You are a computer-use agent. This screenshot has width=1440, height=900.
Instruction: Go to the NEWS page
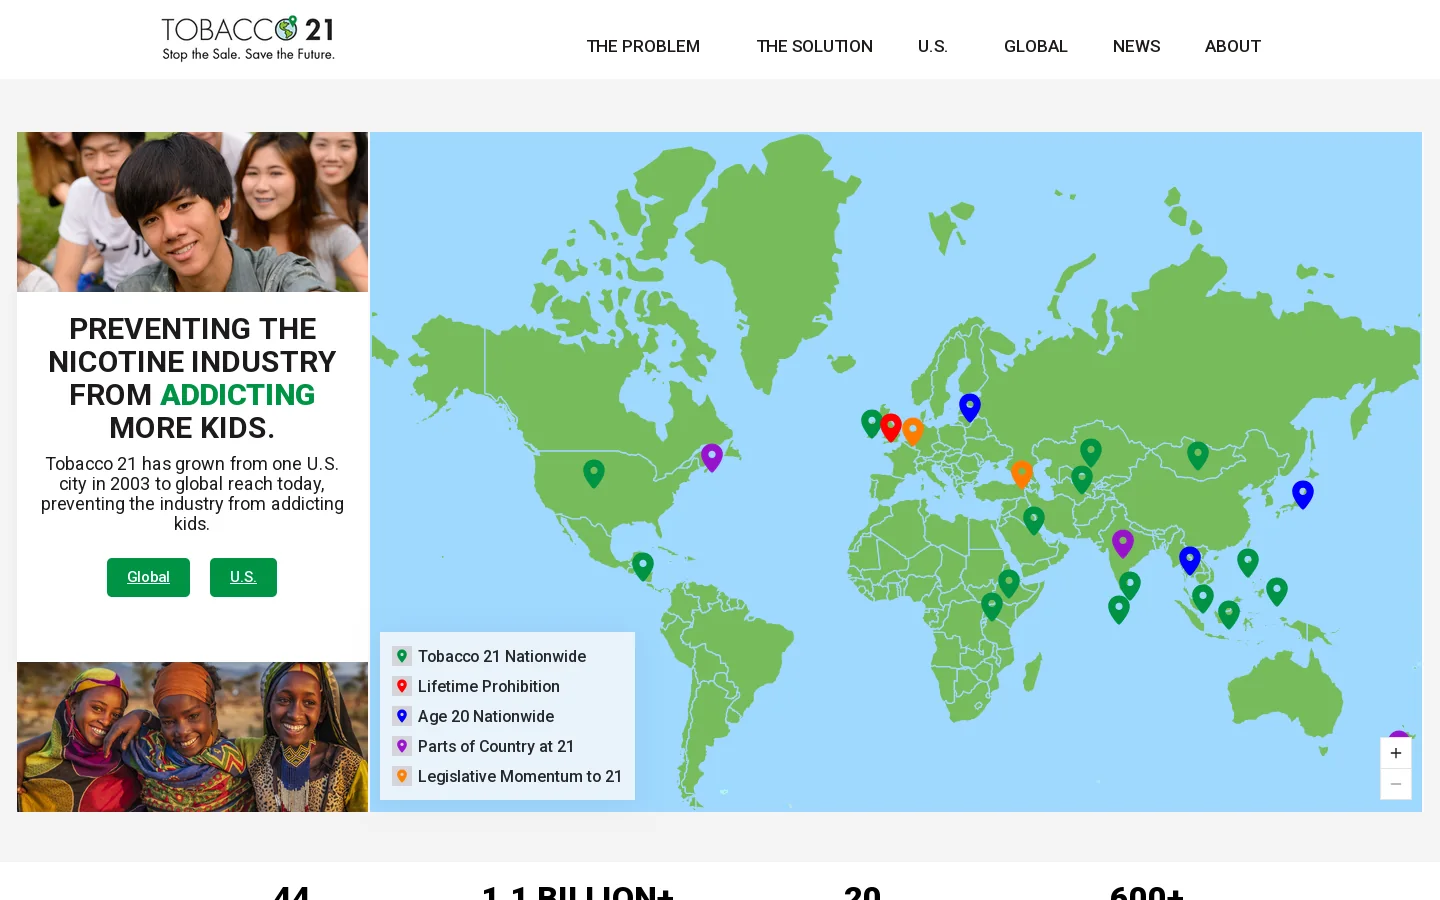tap(1137, 46)
